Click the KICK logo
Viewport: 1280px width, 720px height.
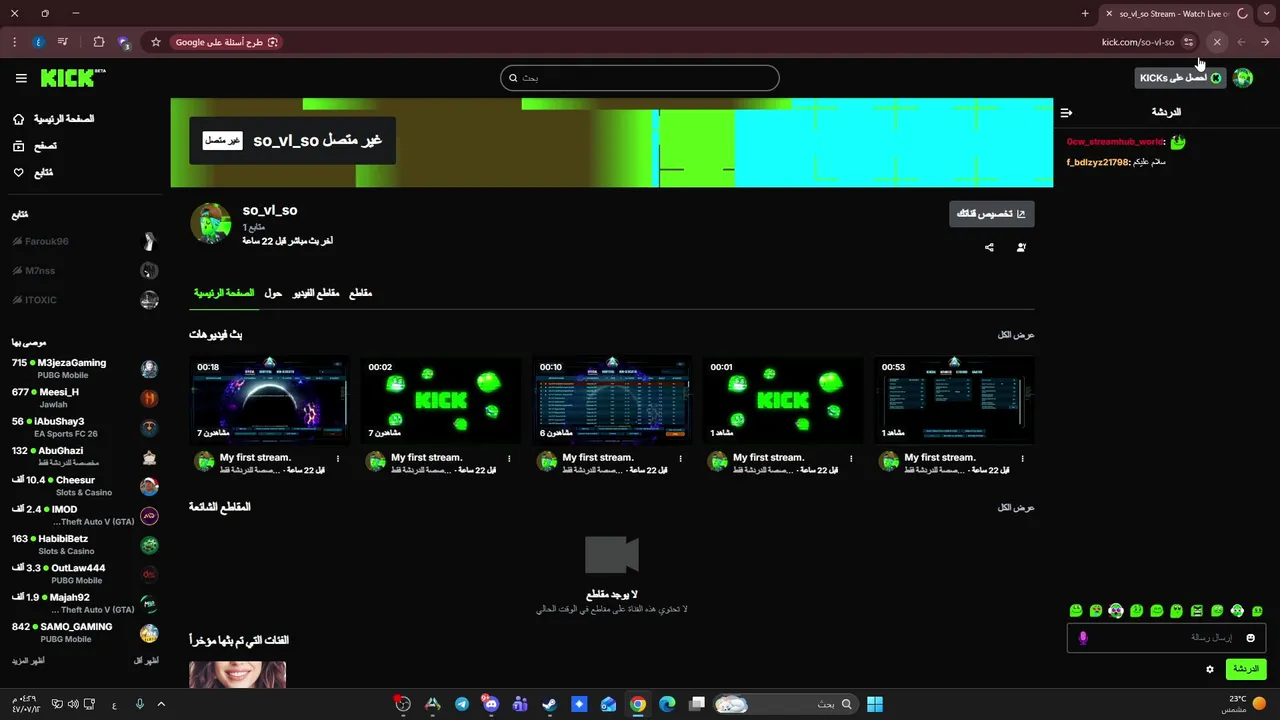click(72, 78)
